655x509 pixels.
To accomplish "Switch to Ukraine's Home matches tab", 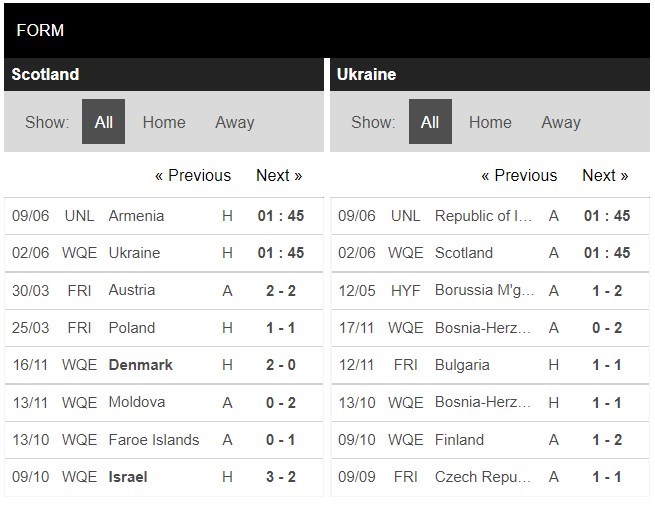I will click(x=490, y=122).
